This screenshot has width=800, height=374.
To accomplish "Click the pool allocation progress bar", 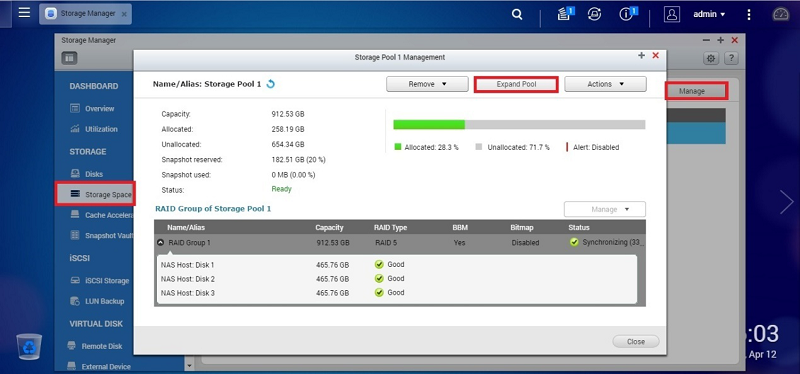I will (519, 124).
